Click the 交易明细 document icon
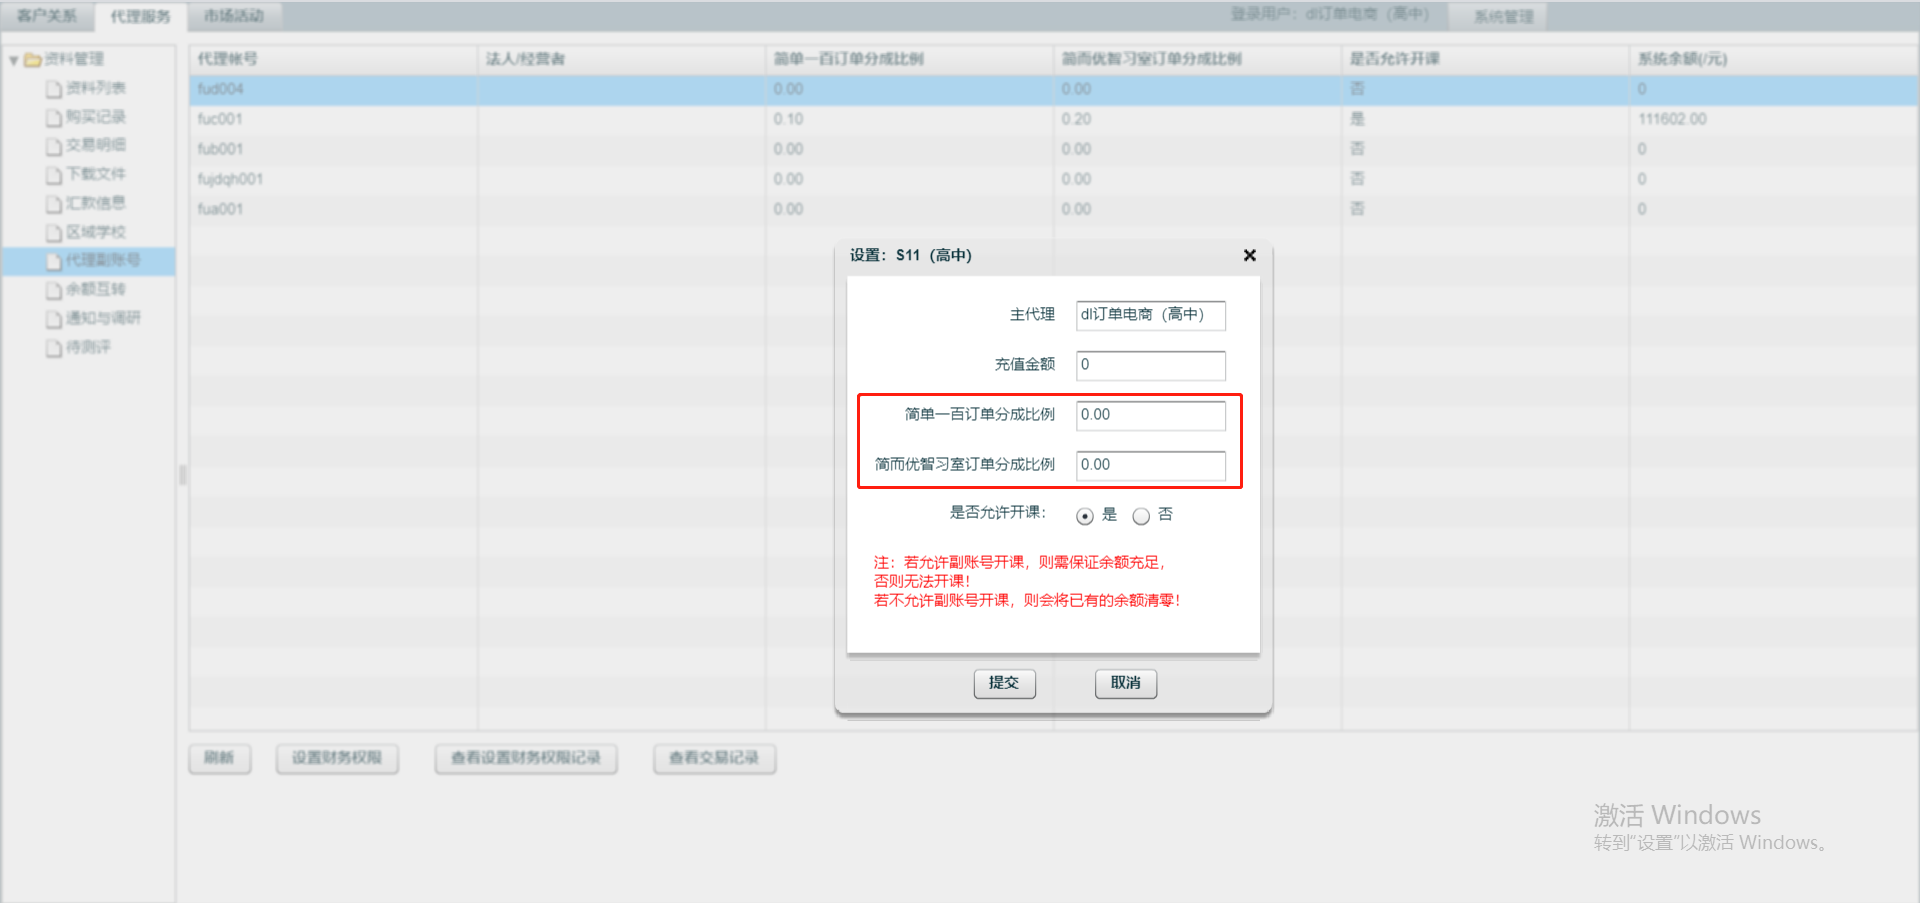The height and width of the screenshot is (903, 1920). point(54,147)
